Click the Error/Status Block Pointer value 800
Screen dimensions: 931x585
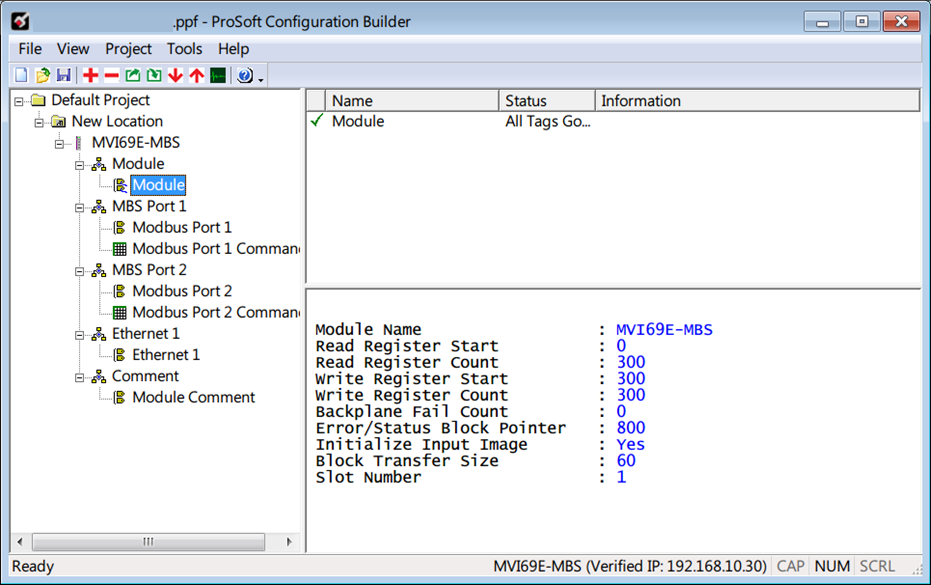[631, 428]
